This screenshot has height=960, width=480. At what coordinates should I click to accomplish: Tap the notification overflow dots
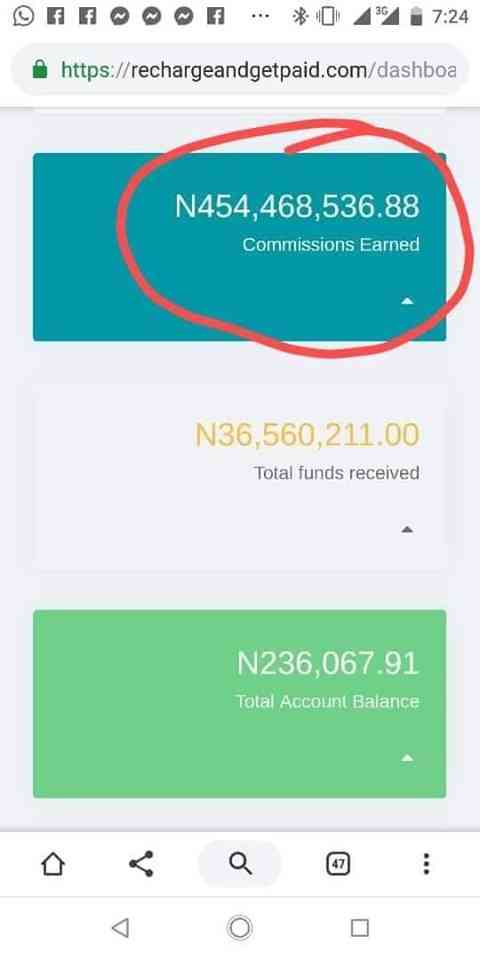coord(261,17)
